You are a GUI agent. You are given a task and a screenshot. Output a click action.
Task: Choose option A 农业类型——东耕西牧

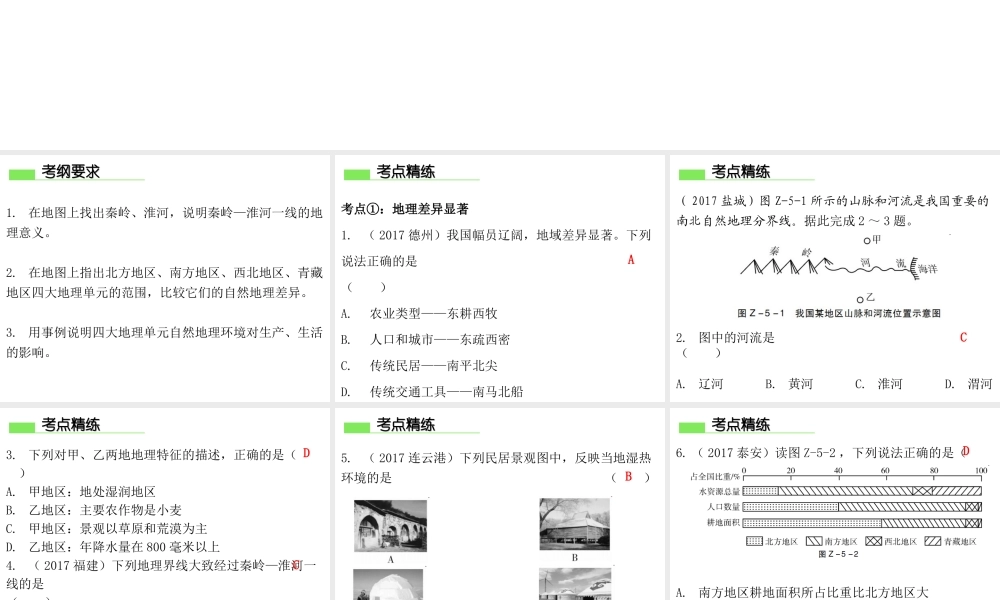coord(419,314)
